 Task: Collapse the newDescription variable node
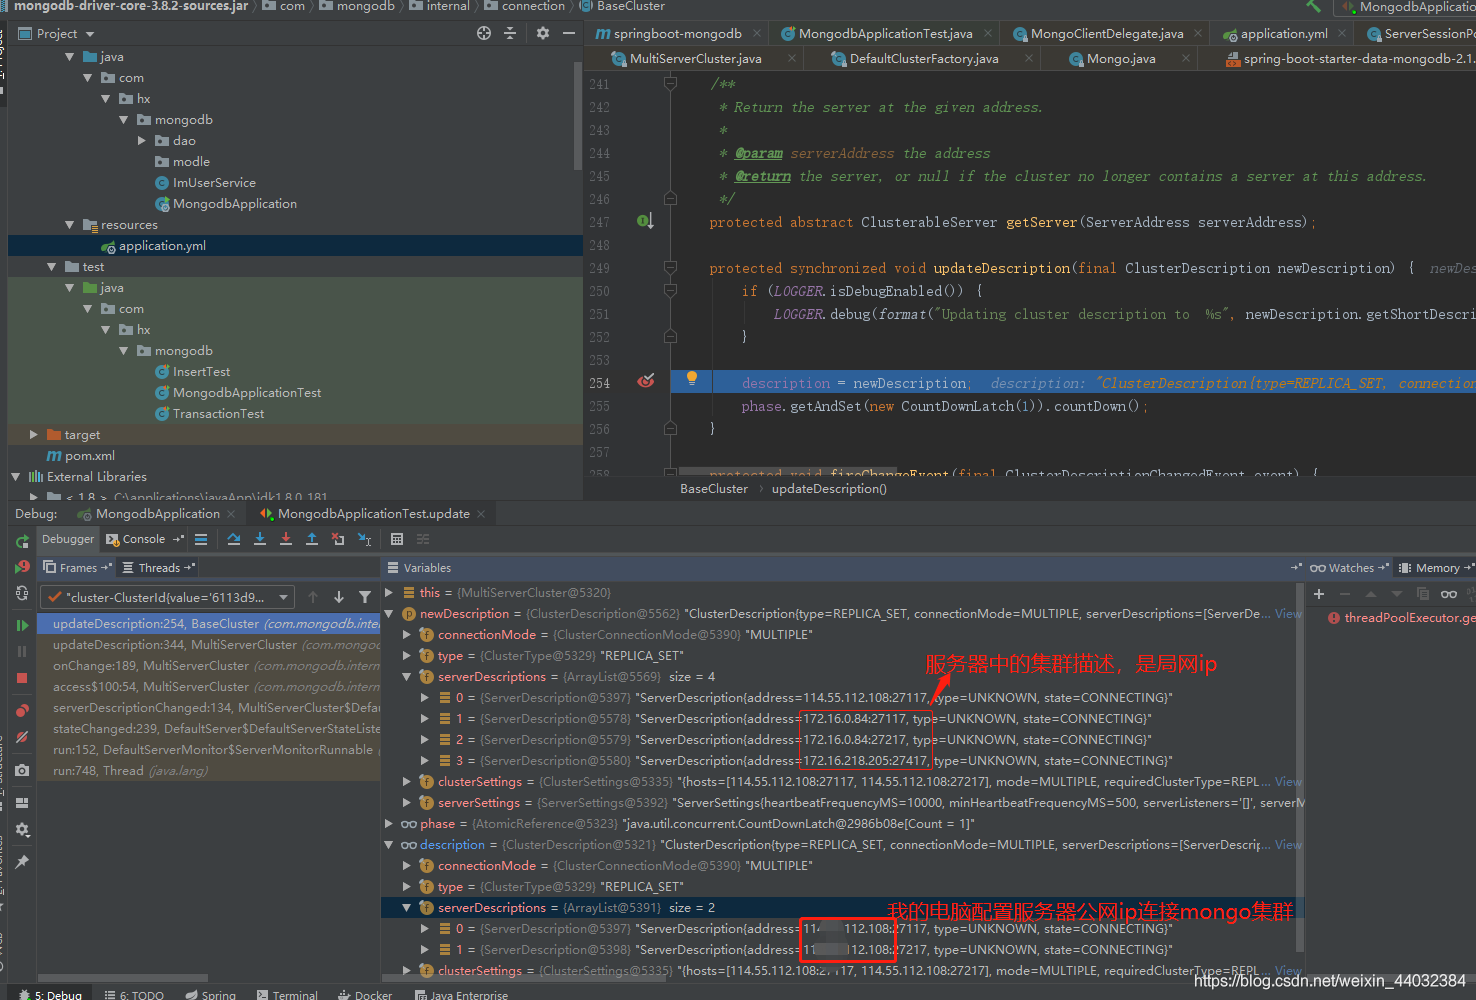coord(389,614)
